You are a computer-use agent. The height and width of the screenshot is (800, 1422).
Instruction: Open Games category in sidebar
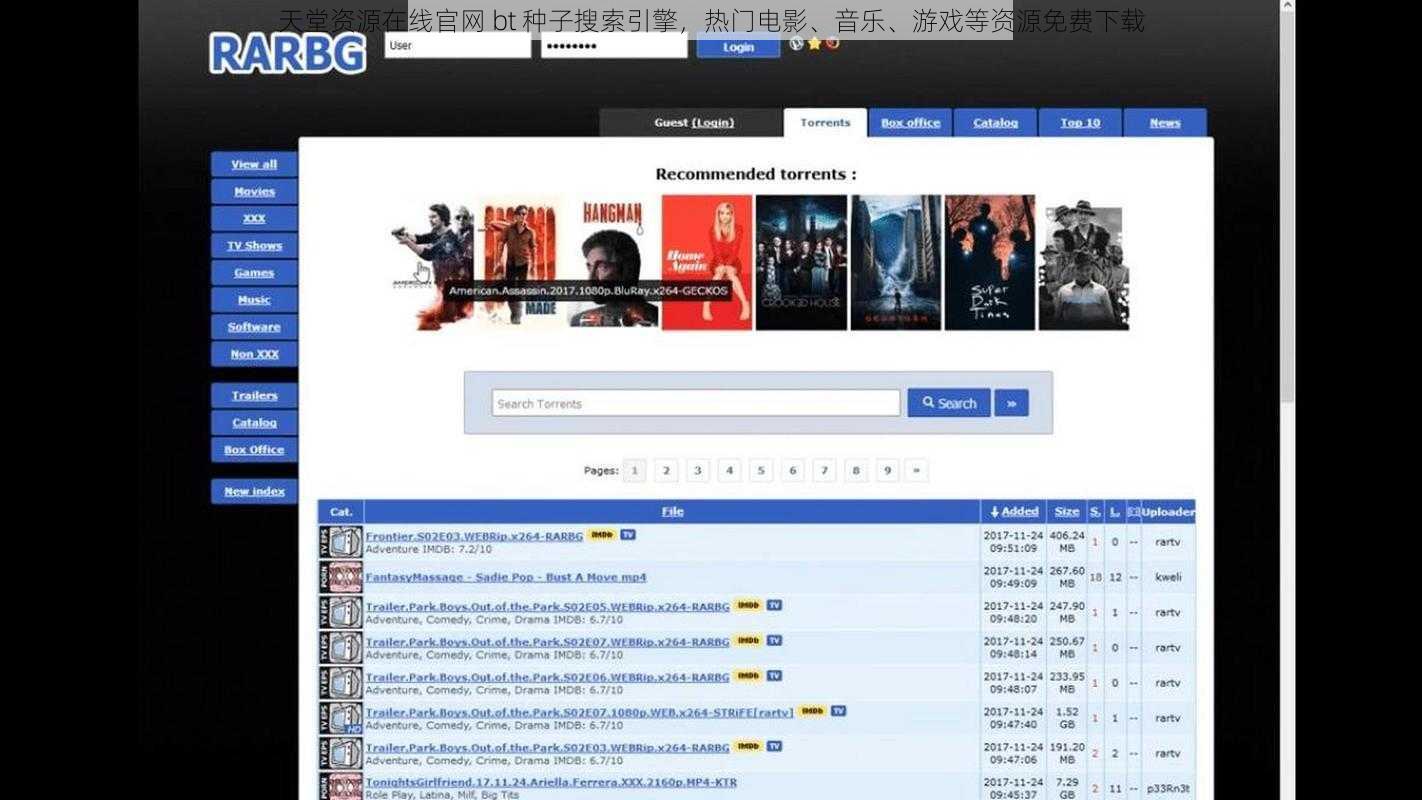(x=254, y=272)
